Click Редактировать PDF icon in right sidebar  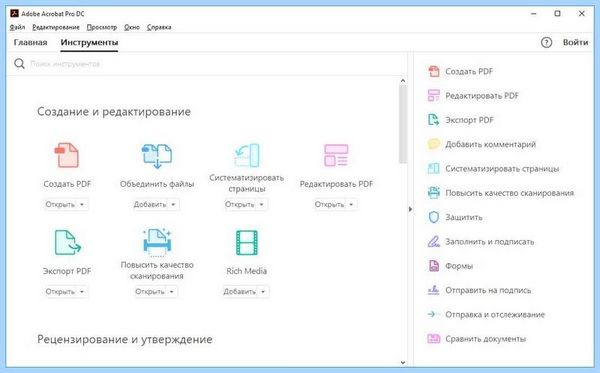(434, 96)
